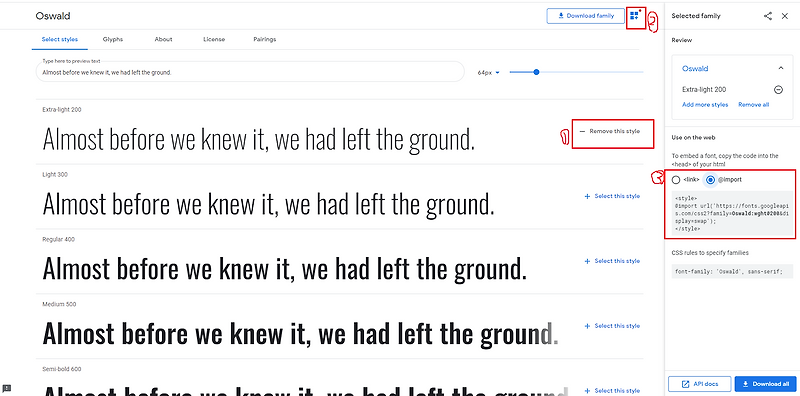Click the 'Use on the web' heading
Image resolution: width=800 pixels, height=396 pixels.
pos(693,138)
